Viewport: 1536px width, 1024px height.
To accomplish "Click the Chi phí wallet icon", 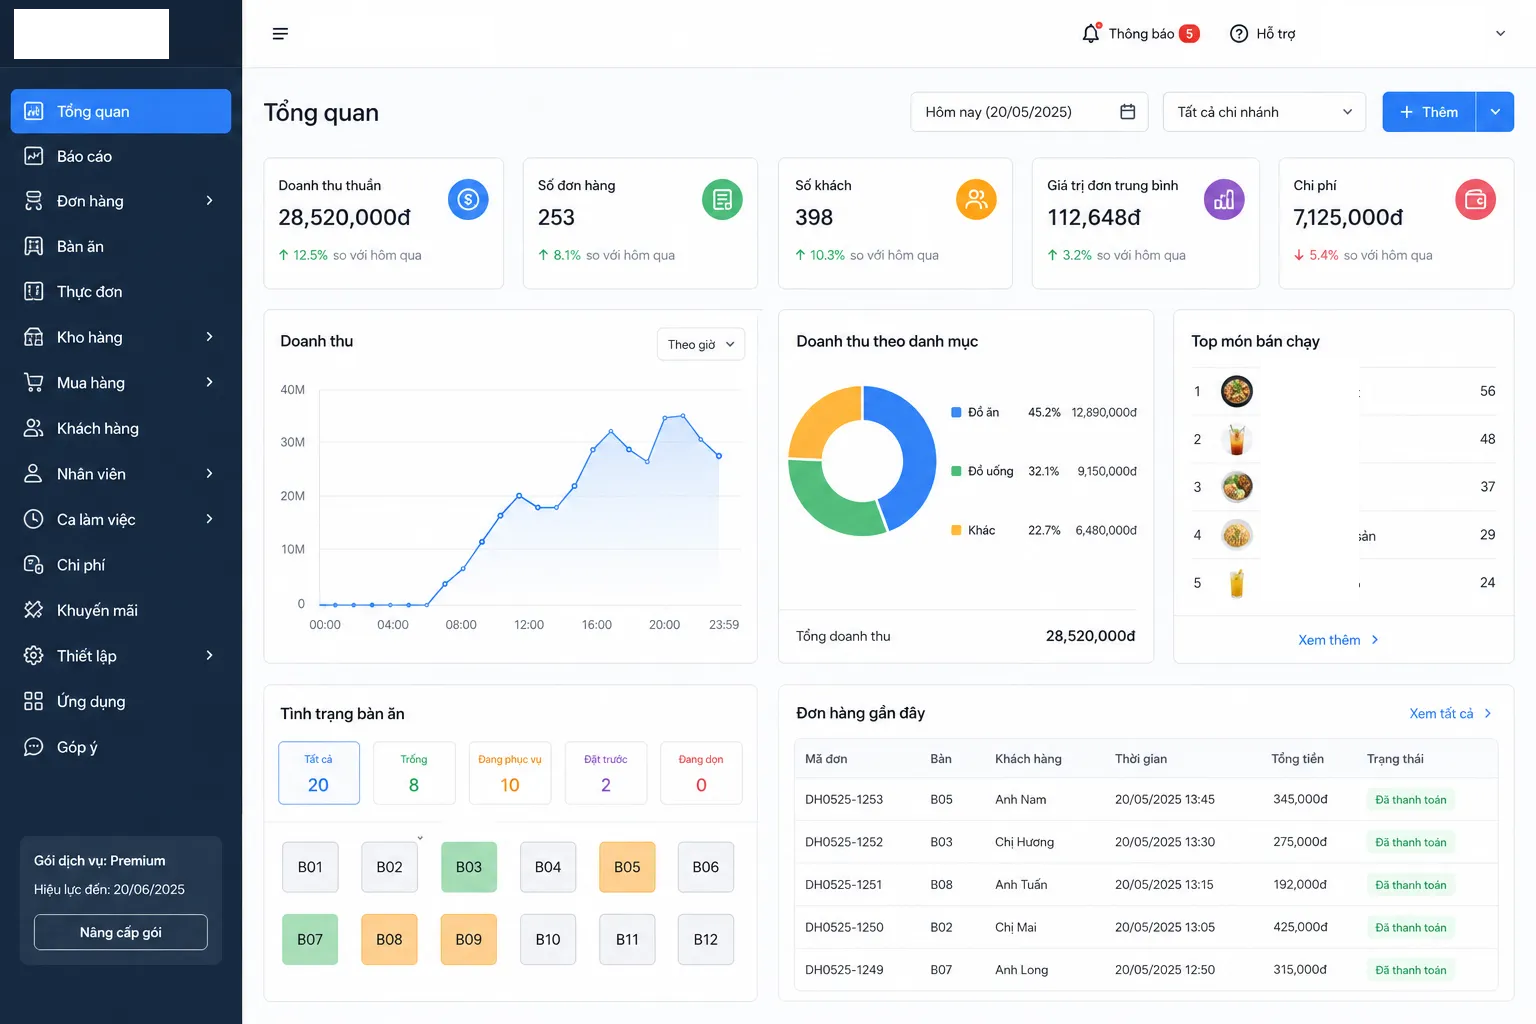I will [1475, 200].
